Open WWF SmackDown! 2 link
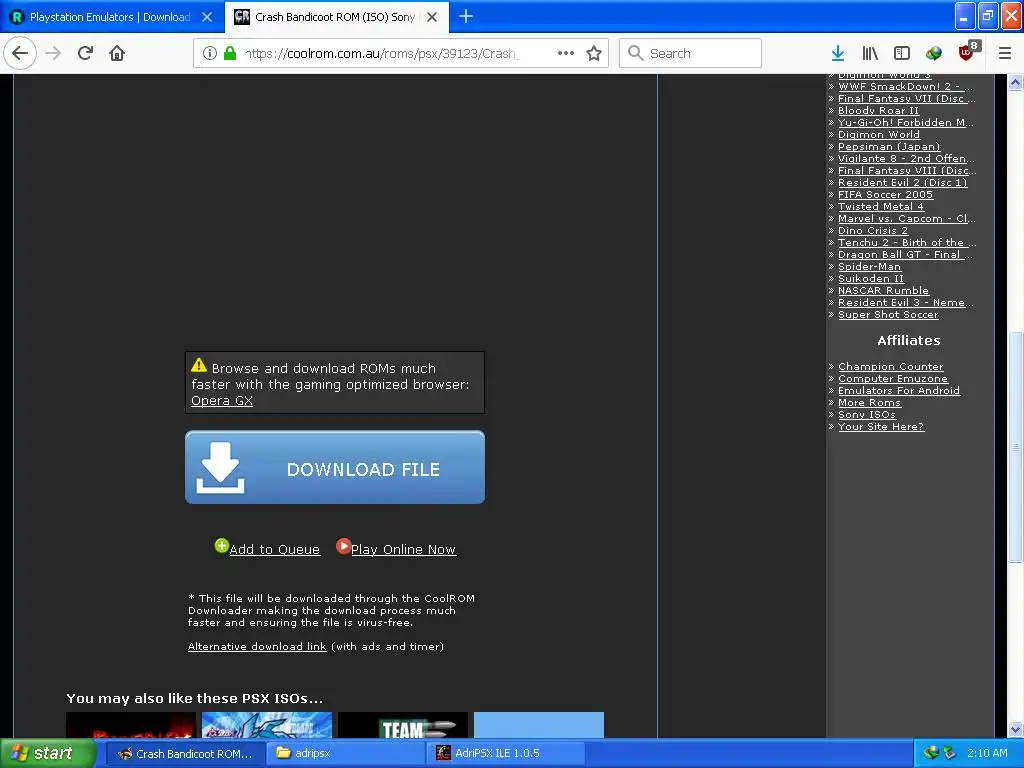This screenshot has height=768, width=1024. (x=905, y=86)
